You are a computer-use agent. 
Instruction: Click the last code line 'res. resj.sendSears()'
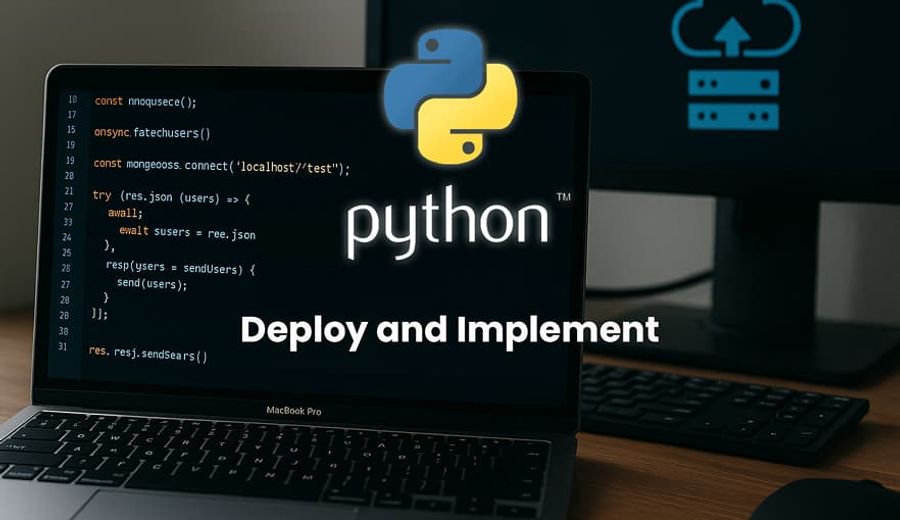coord(148,354)
